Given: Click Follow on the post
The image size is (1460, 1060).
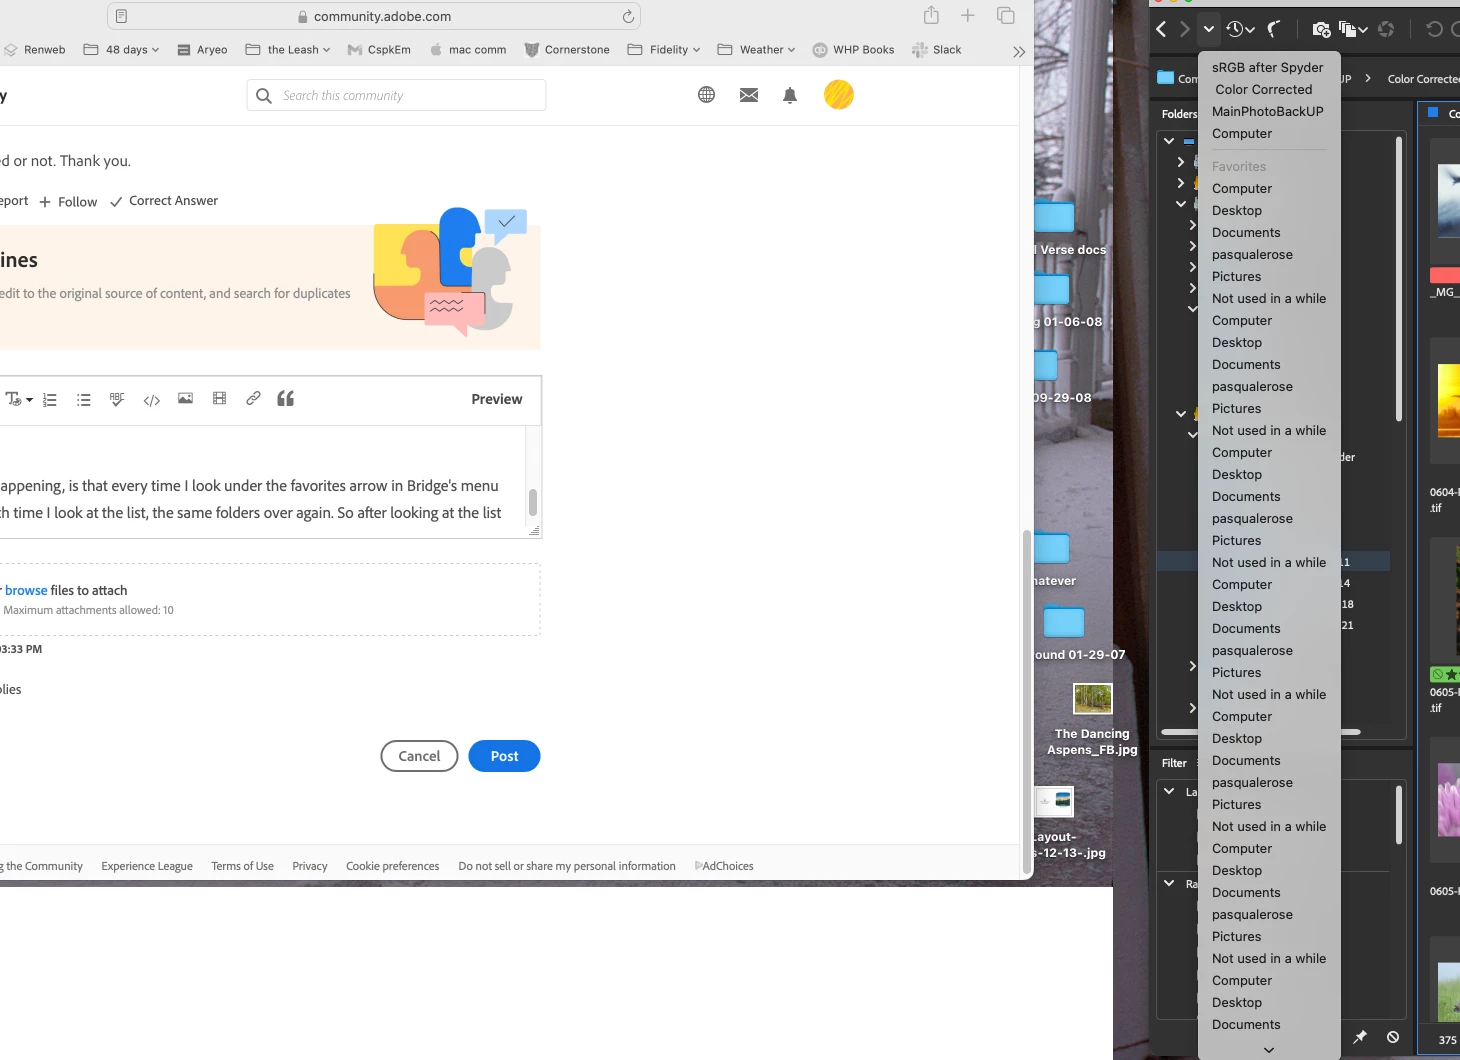Looking at the screenshot, I should (68, 202).
